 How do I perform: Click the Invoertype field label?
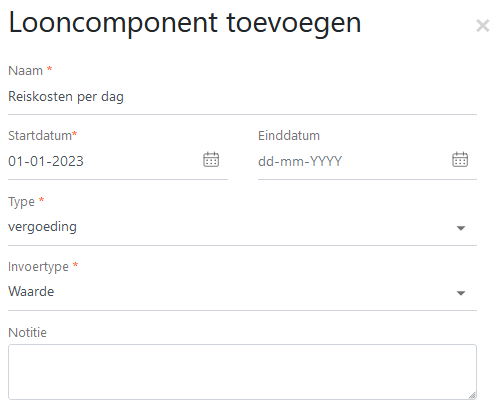pos(38,267)
